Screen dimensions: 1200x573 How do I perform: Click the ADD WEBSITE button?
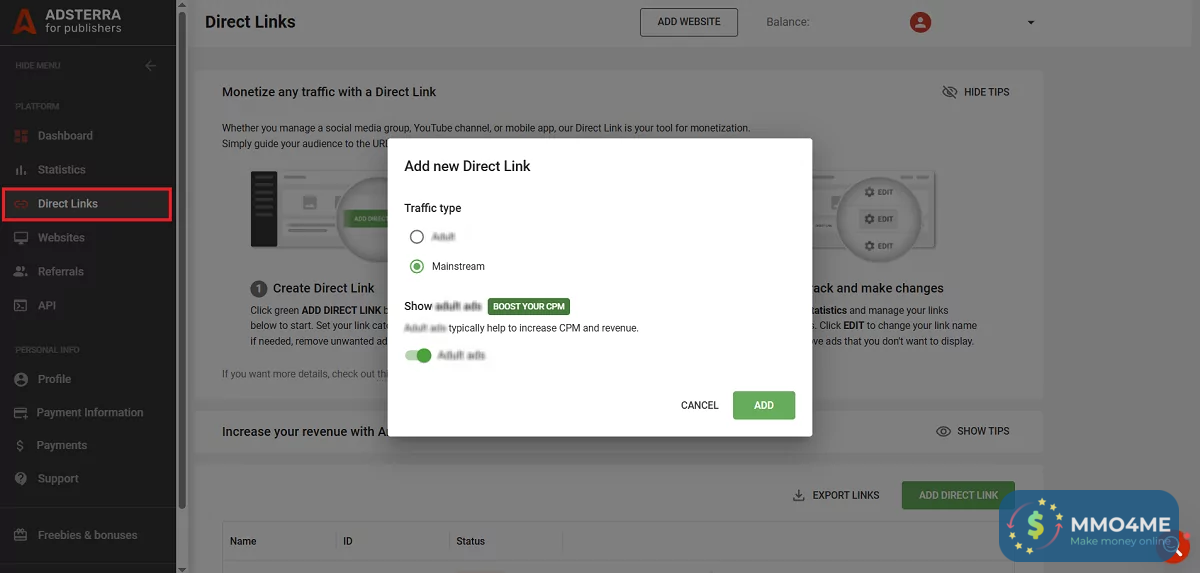tap(688, 22)
